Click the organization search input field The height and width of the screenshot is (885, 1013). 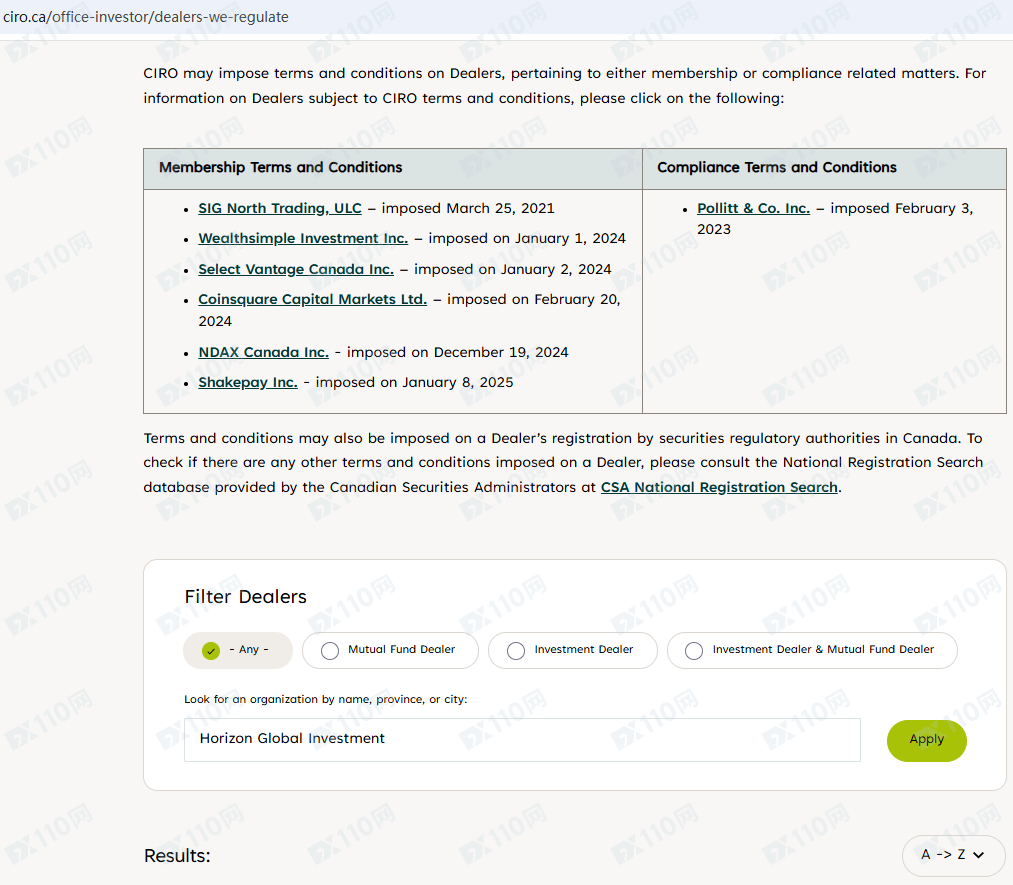(x=521, y=739)
